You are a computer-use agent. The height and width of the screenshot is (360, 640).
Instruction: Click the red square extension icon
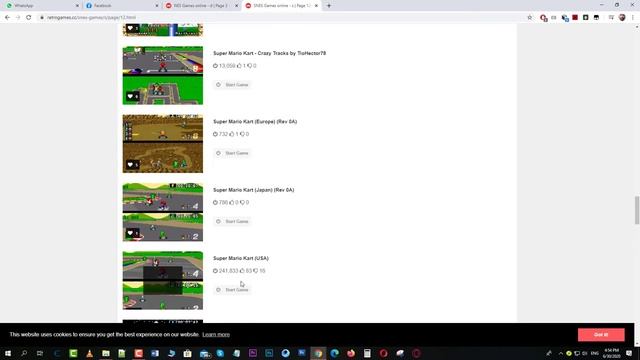point(575,18)
